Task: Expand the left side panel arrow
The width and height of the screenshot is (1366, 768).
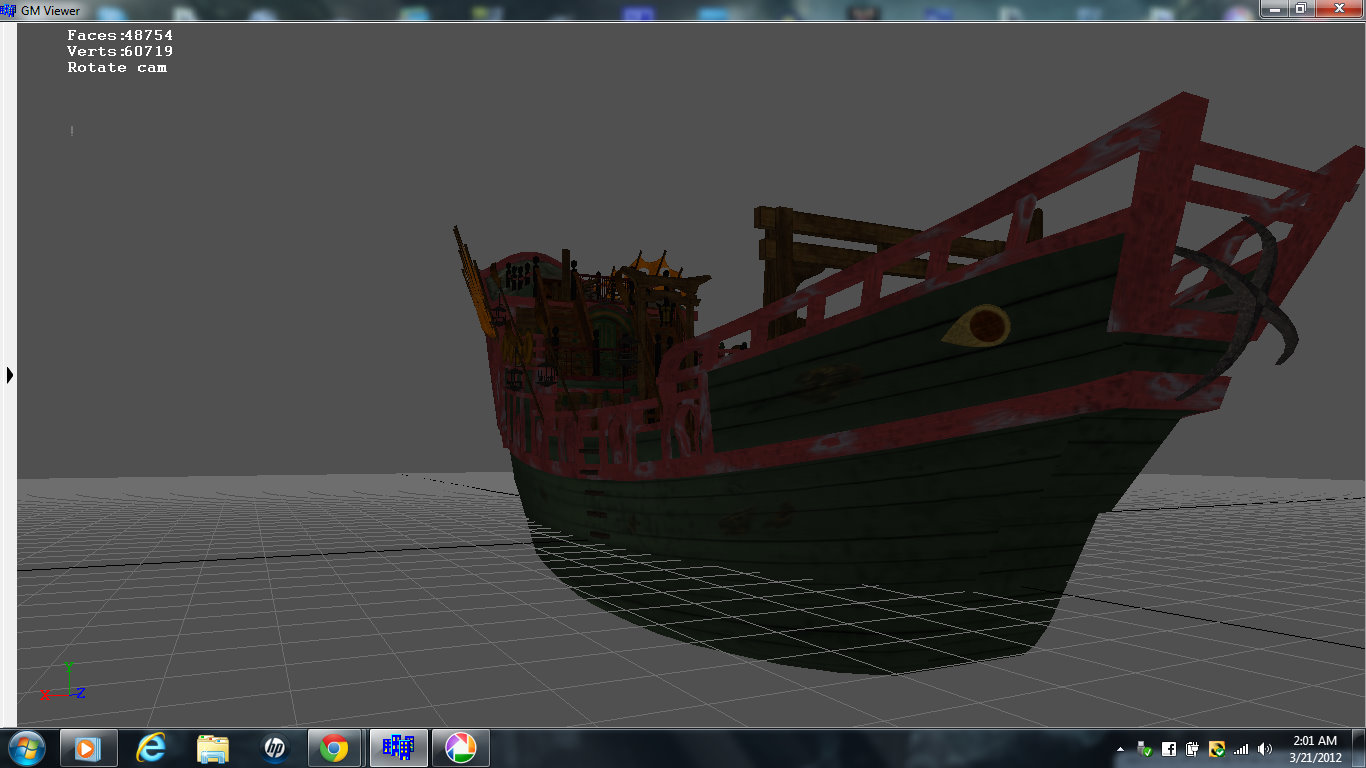Action: coord(10,375)
